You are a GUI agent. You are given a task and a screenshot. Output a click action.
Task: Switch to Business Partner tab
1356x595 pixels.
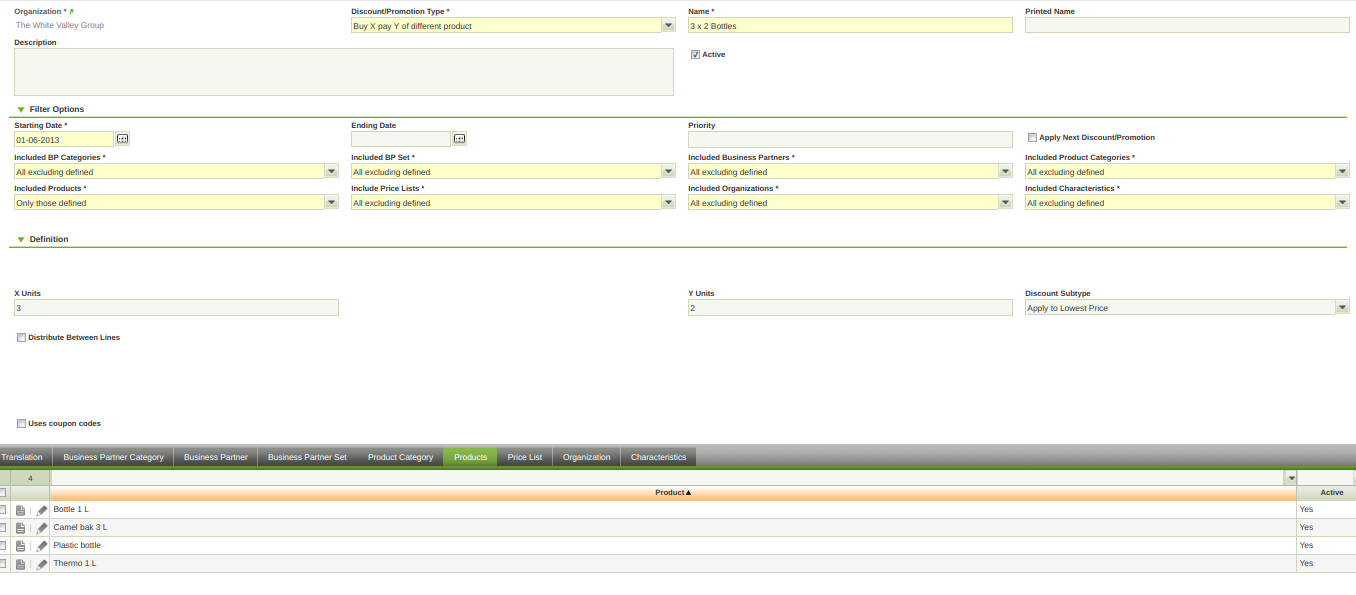tap(215, 457)
